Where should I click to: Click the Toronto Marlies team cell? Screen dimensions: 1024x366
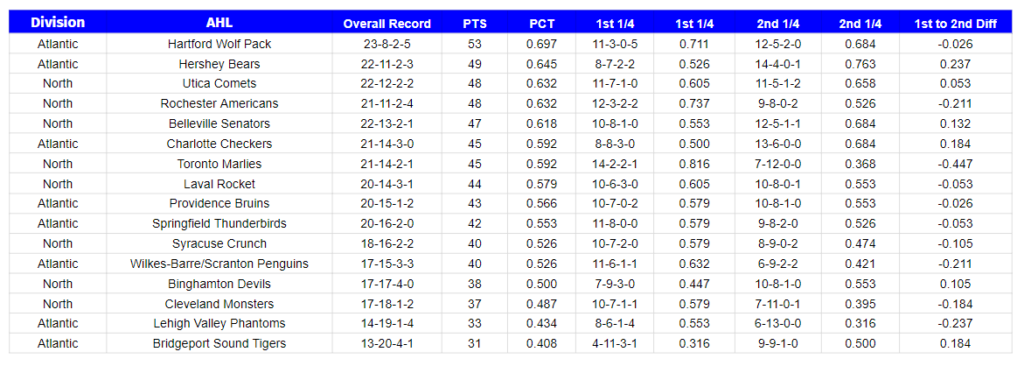(x=219, y=163)
